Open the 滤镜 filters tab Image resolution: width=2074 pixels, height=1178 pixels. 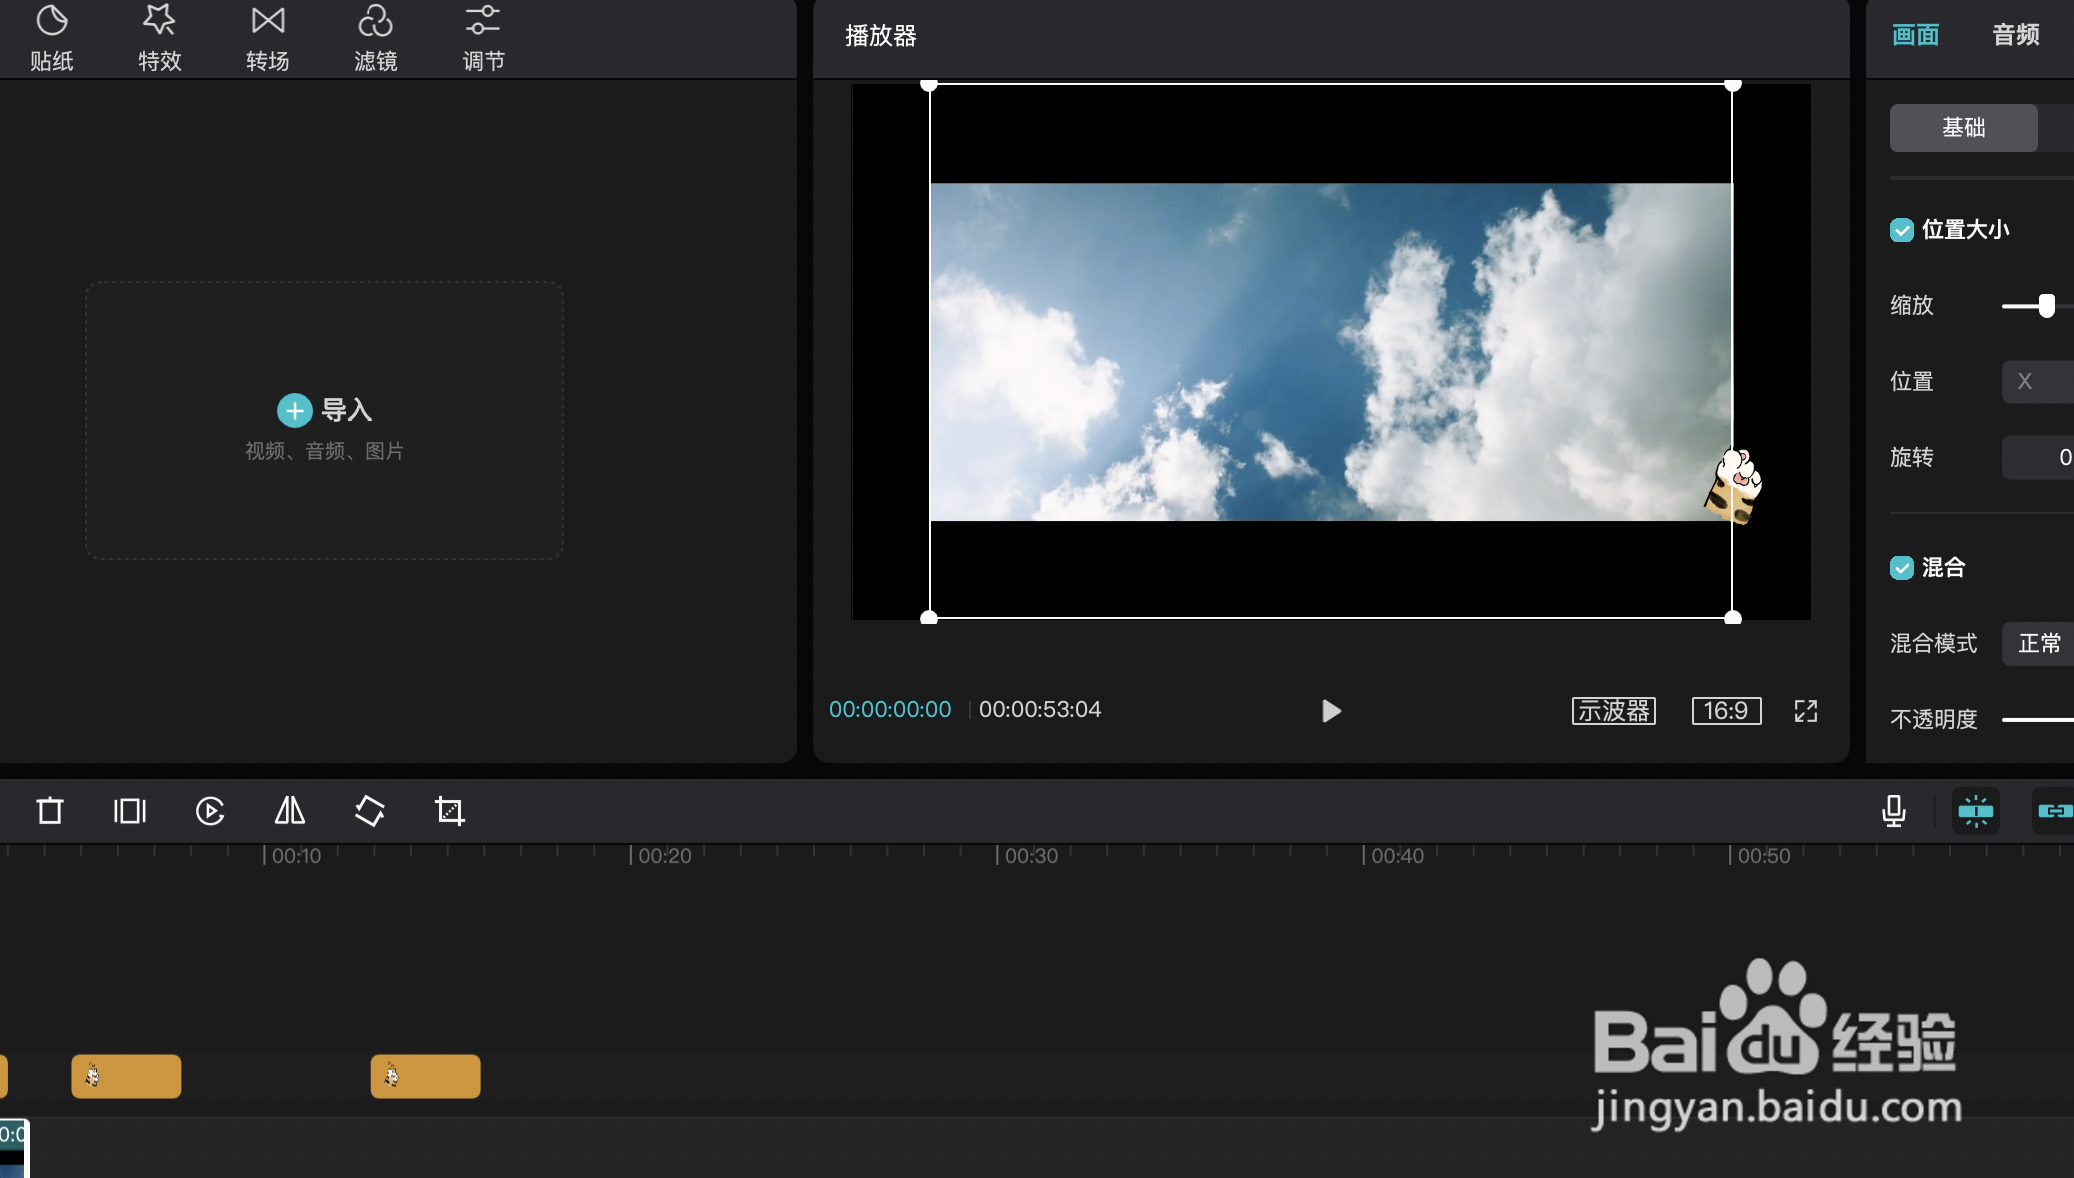(x=376, y=38)
